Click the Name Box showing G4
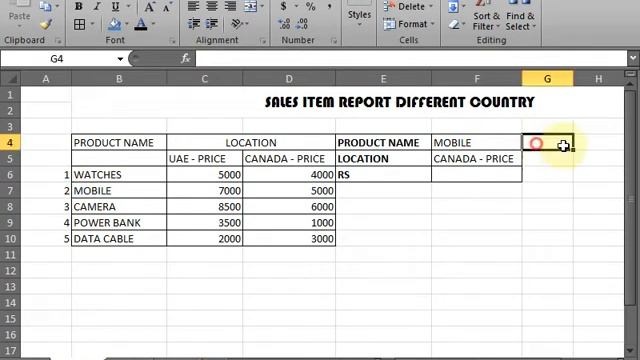640x360 pixels. pos(57,59)
